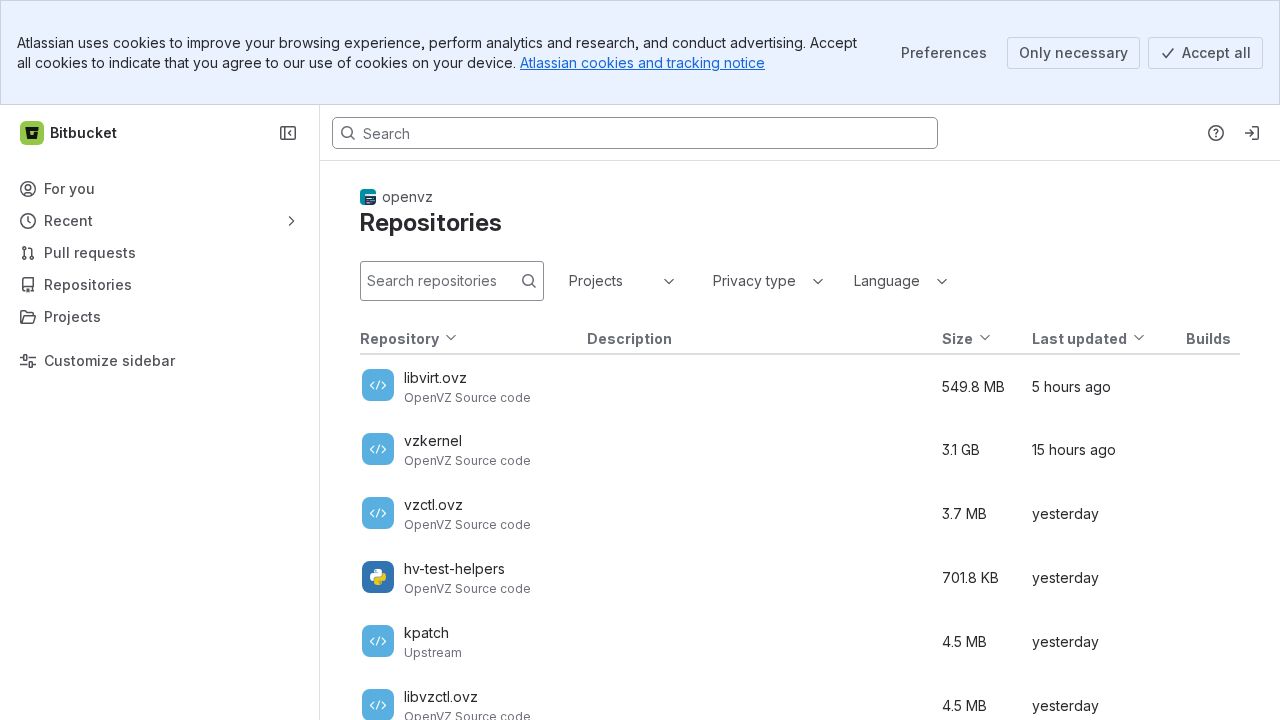The height and width of the screenshot is (720, 1280).
Task: Click the Bitbucket logo icon
Action: pyautogui.click(x=32, y=133)
